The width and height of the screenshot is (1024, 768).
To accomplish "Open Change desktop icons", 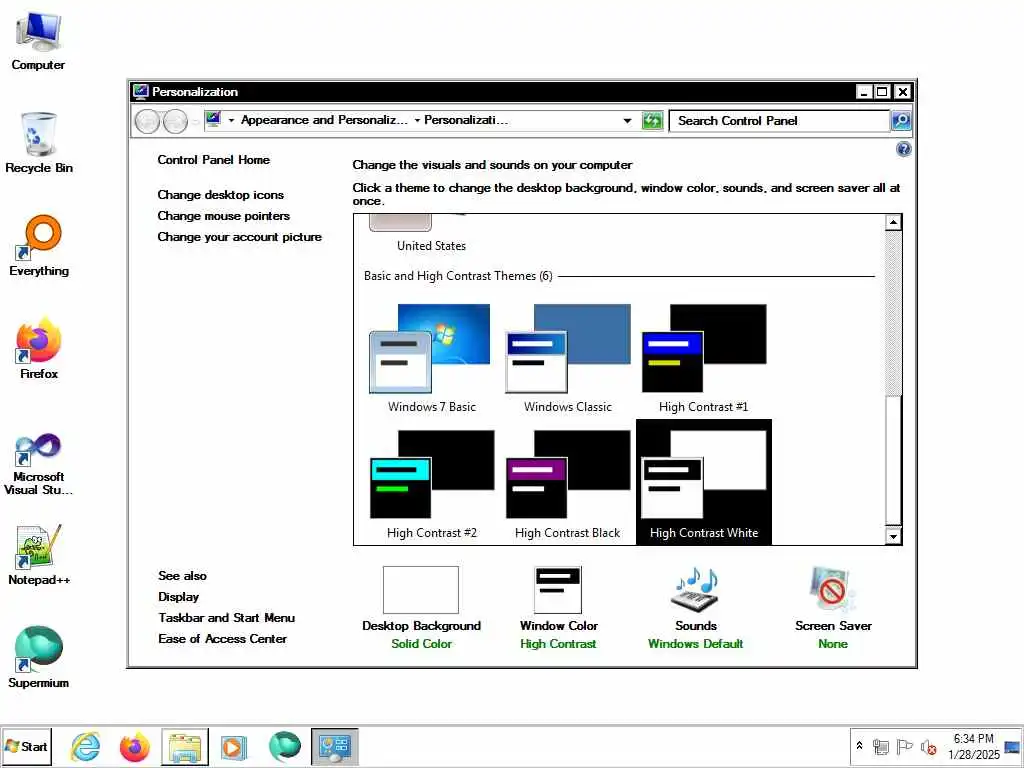I will 221,195.
